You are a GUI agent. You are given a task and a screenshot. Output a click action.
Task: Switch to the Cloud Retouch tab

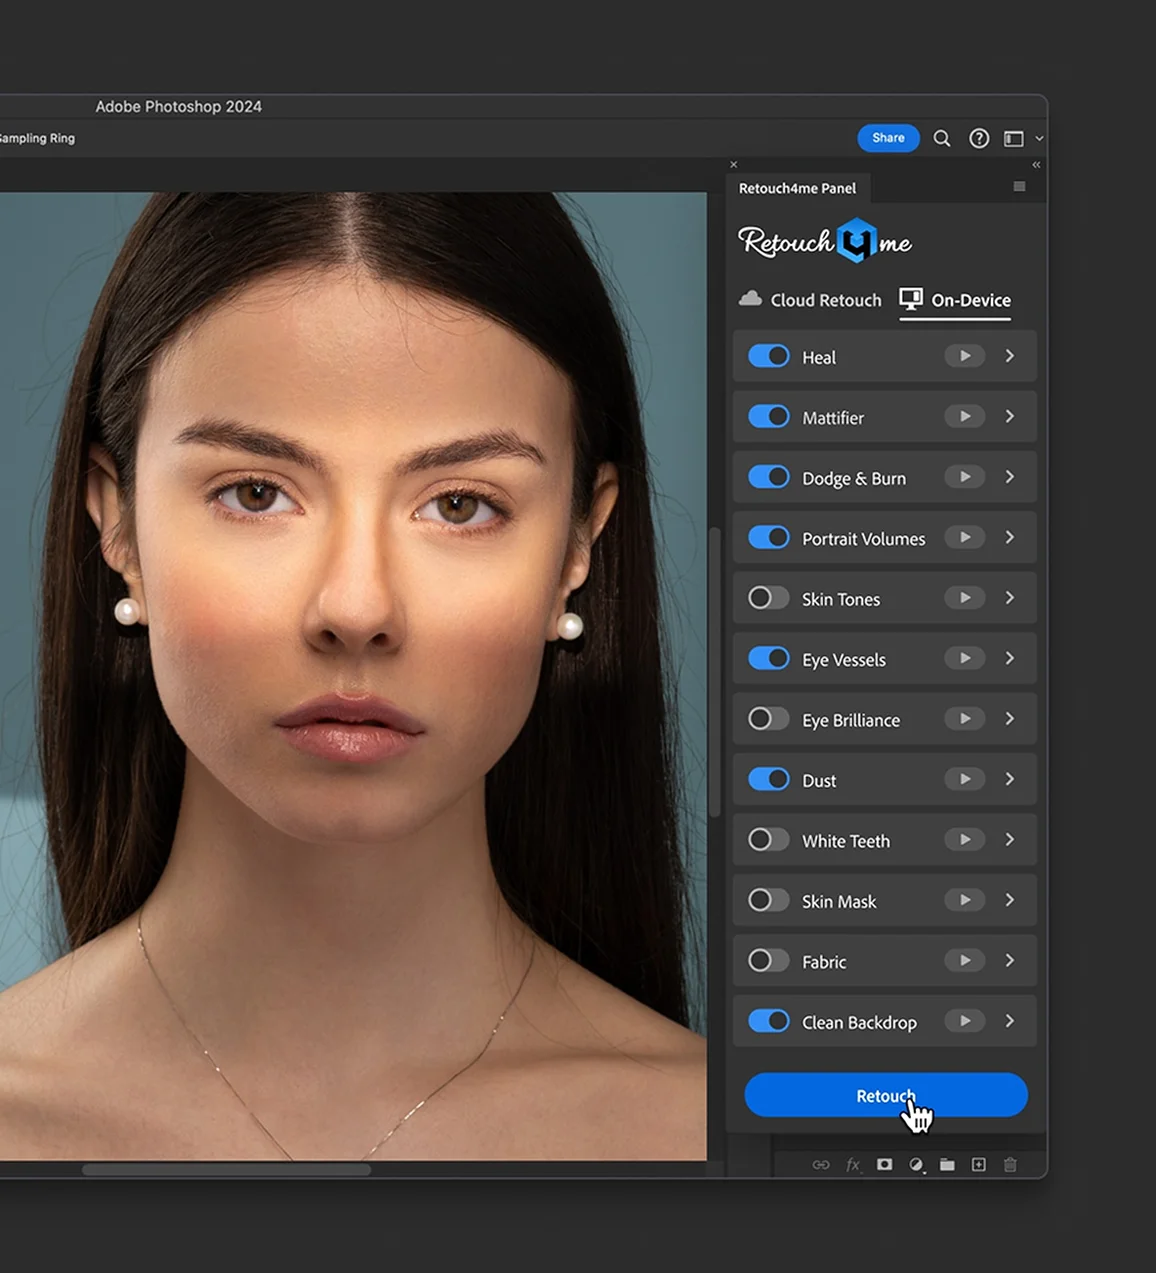[x=811, y=300]
